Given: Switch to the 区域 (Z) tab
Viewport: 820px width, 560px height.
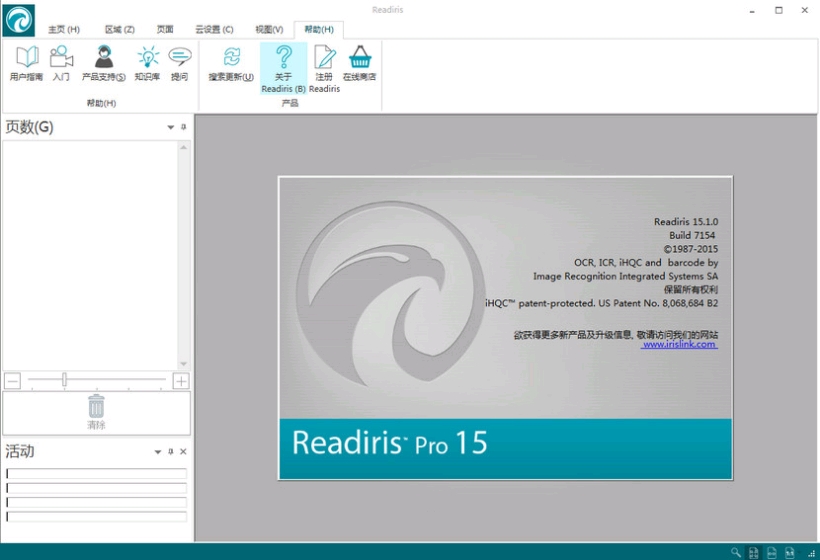Looking at the screenshot, I should (120, 29).
